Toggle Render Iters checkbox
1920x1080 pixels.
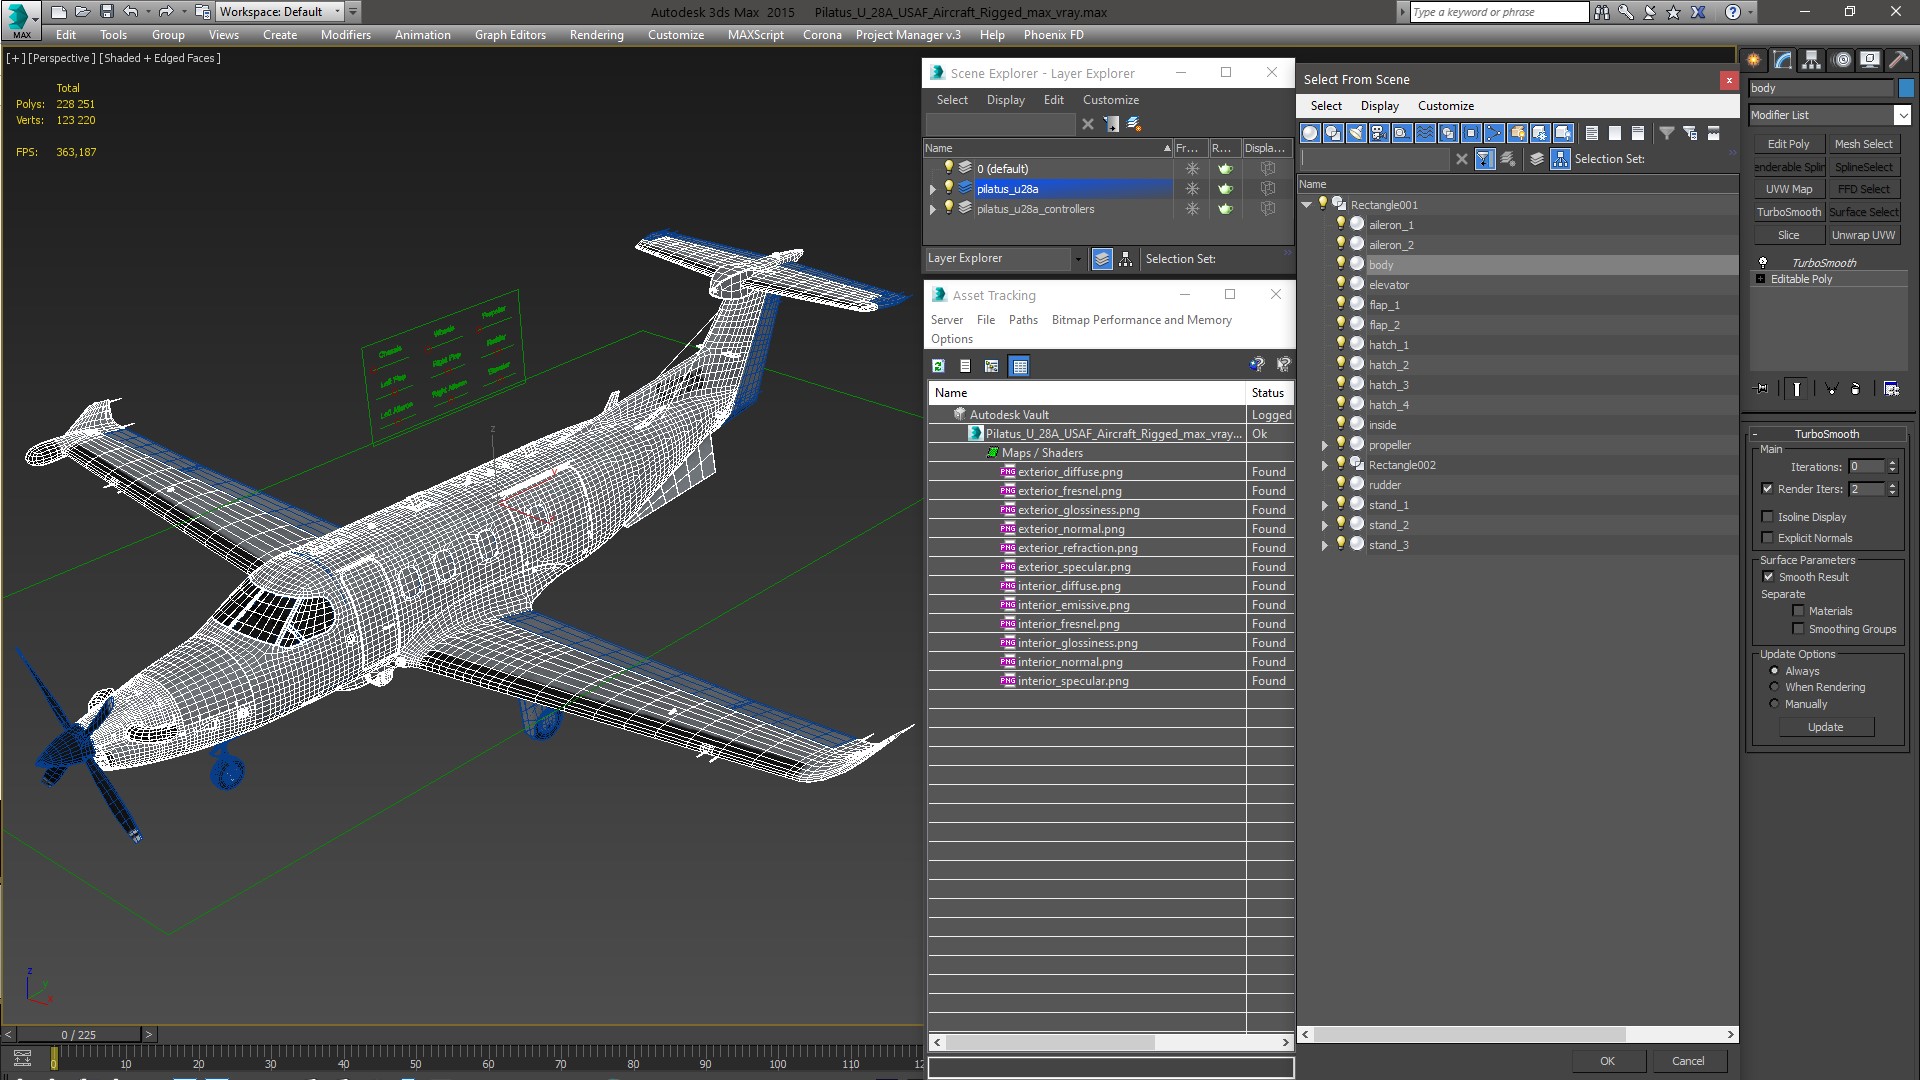pos(1767,489)
